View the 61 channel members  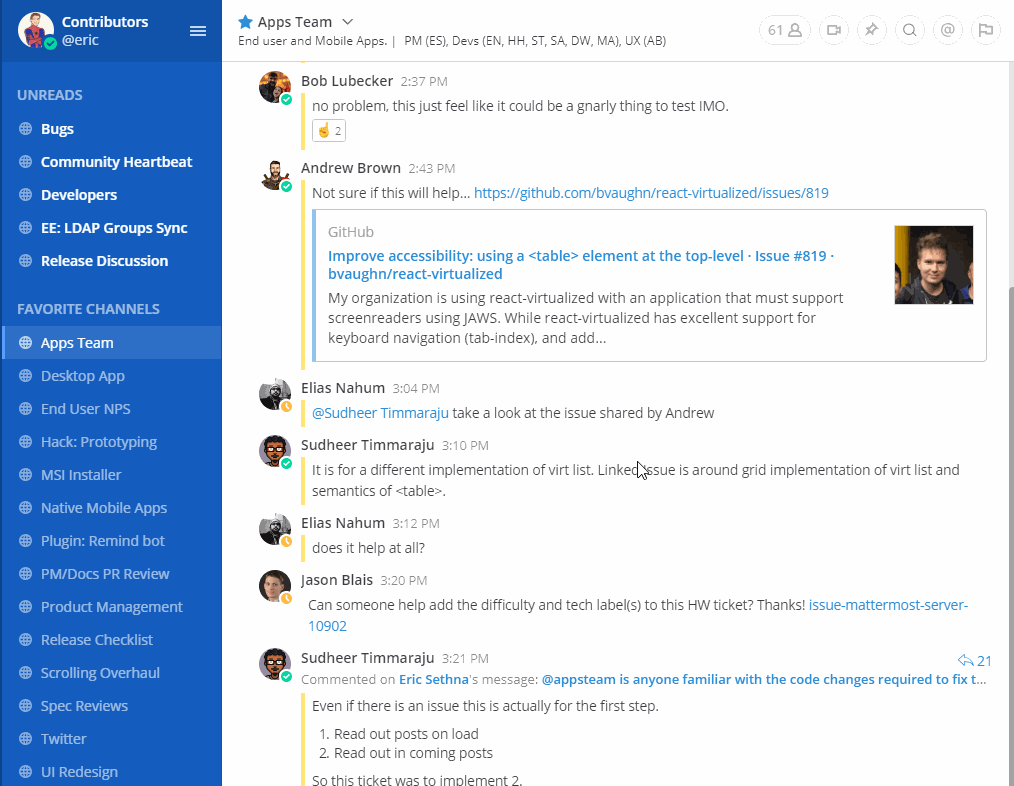[x=784, y=30]
